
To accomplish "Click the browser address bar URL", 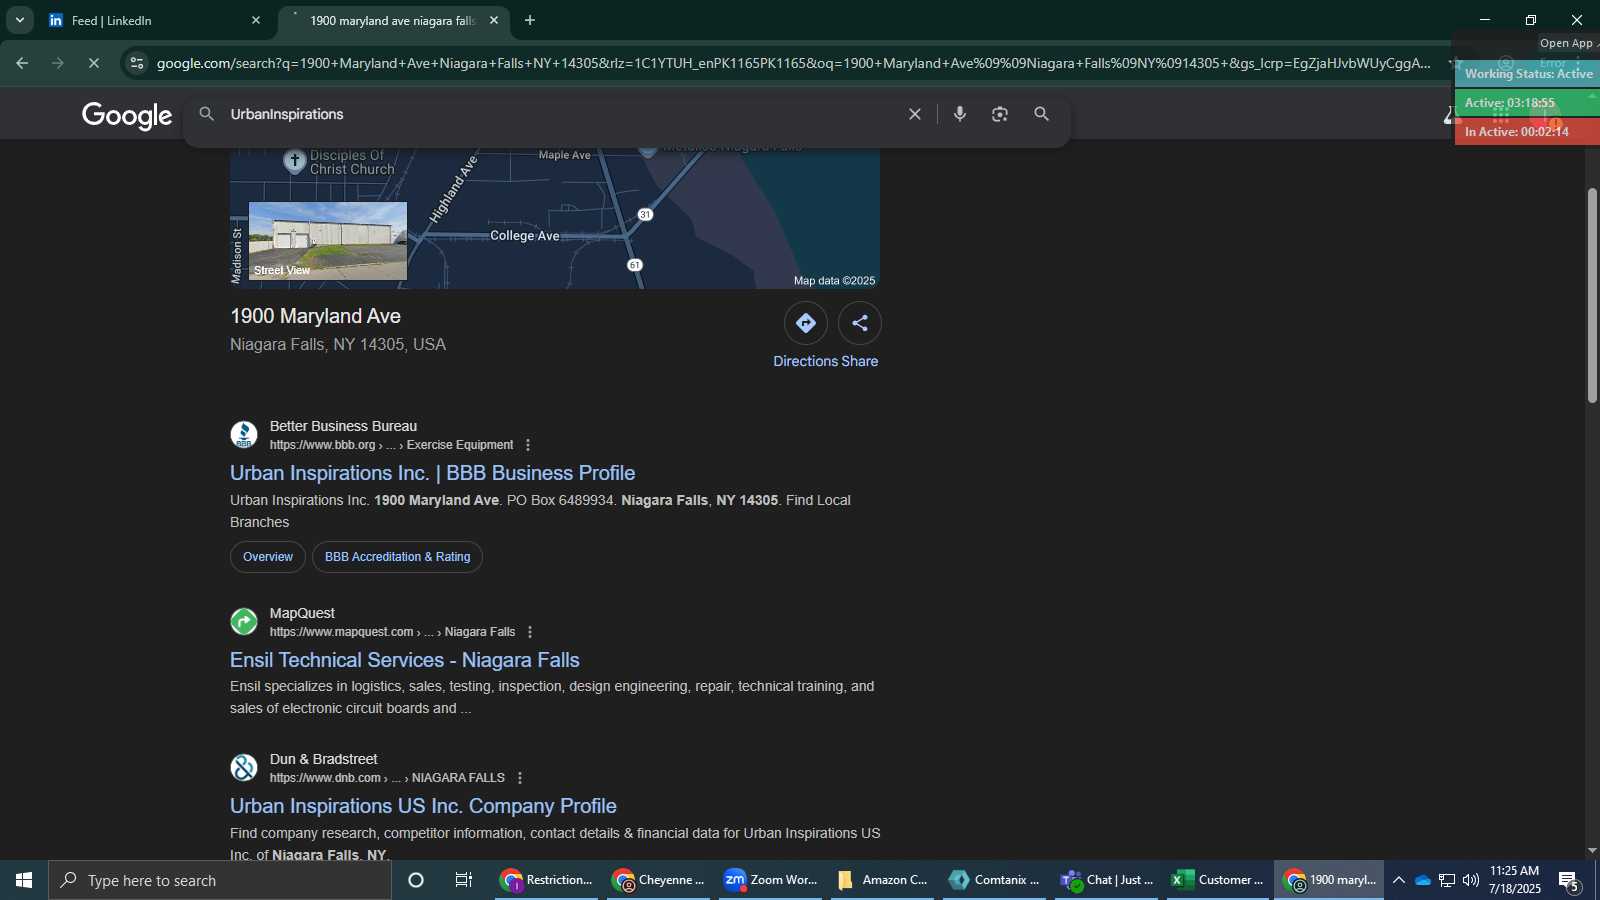I will click(793, 63).
